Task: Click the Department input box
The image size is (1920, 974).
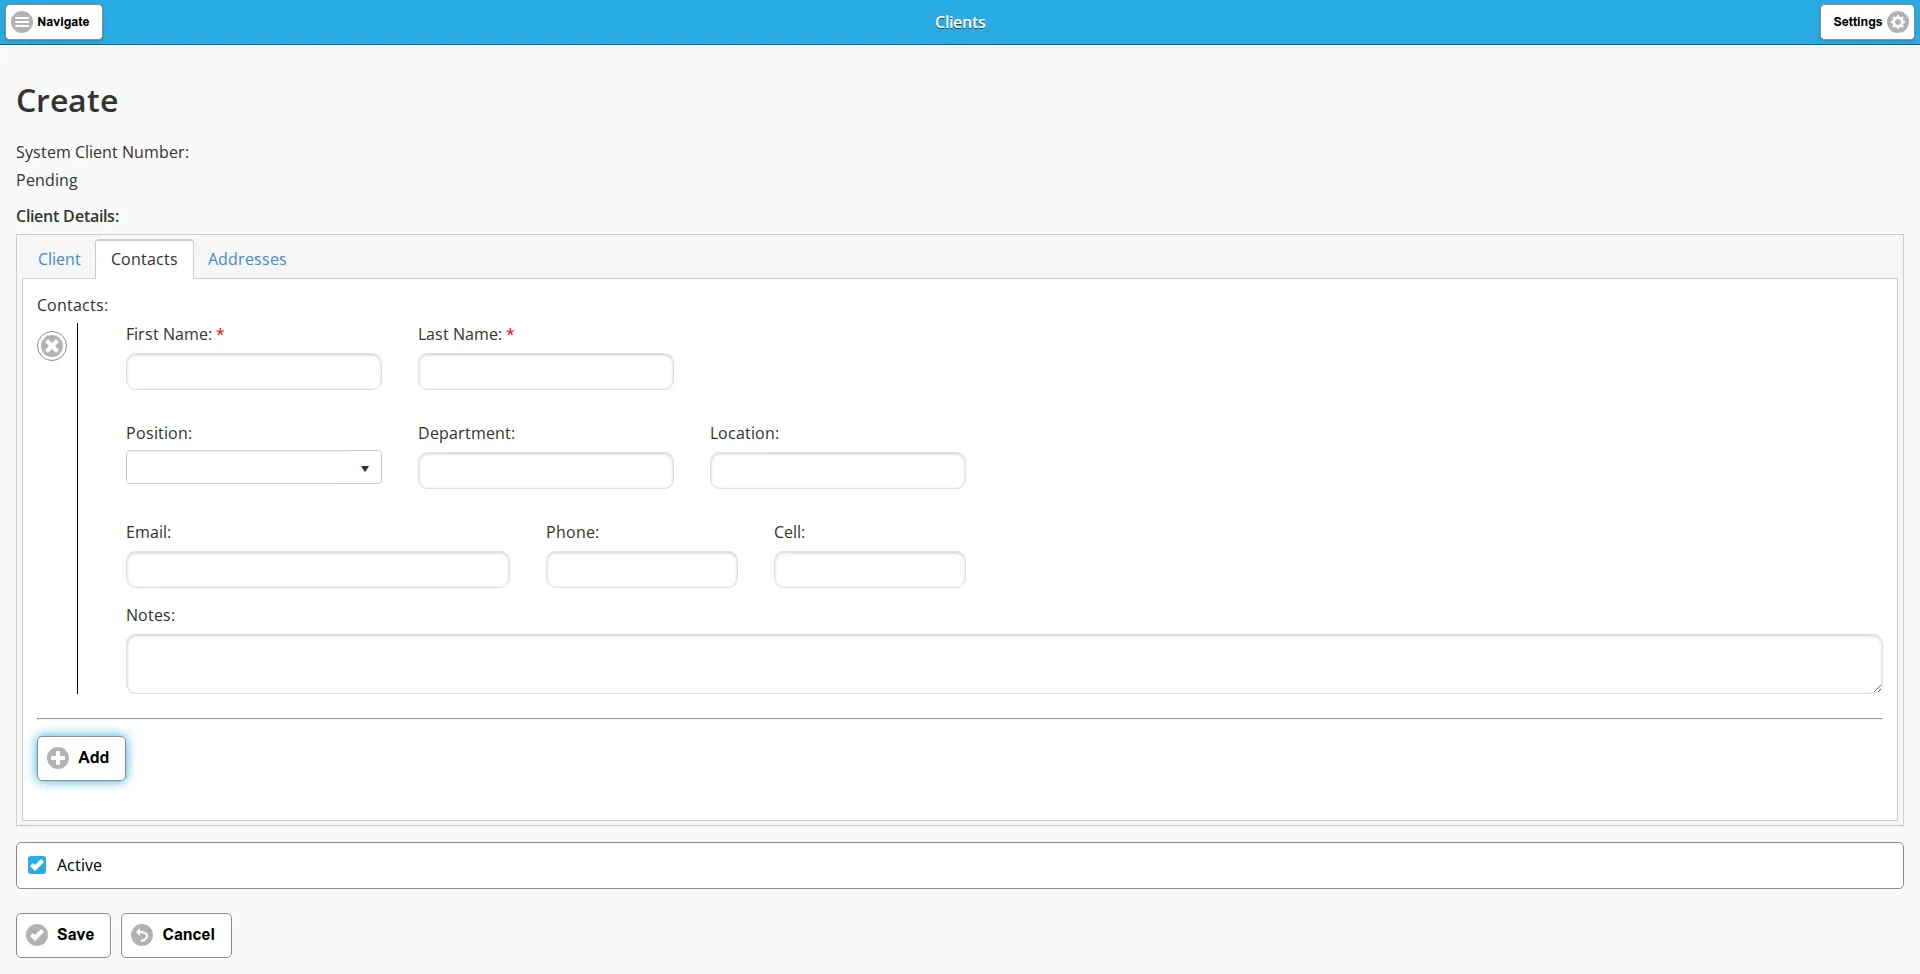Action: [546, 470]
